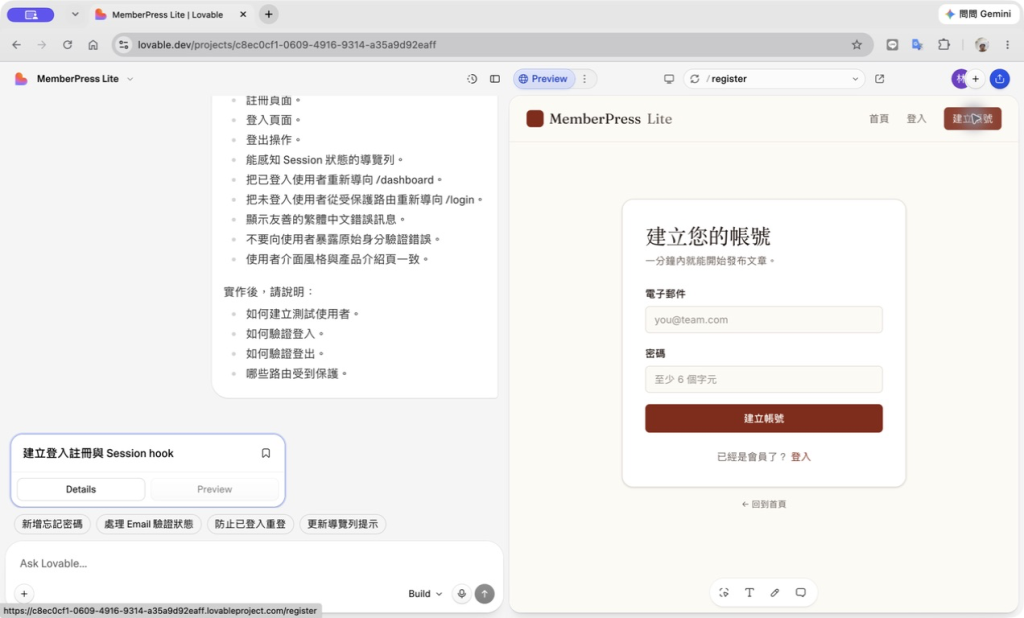Bookmark the Session hook card
Image resolution: width=1024 pixels, height=618 pixels.
click(266, 453)
